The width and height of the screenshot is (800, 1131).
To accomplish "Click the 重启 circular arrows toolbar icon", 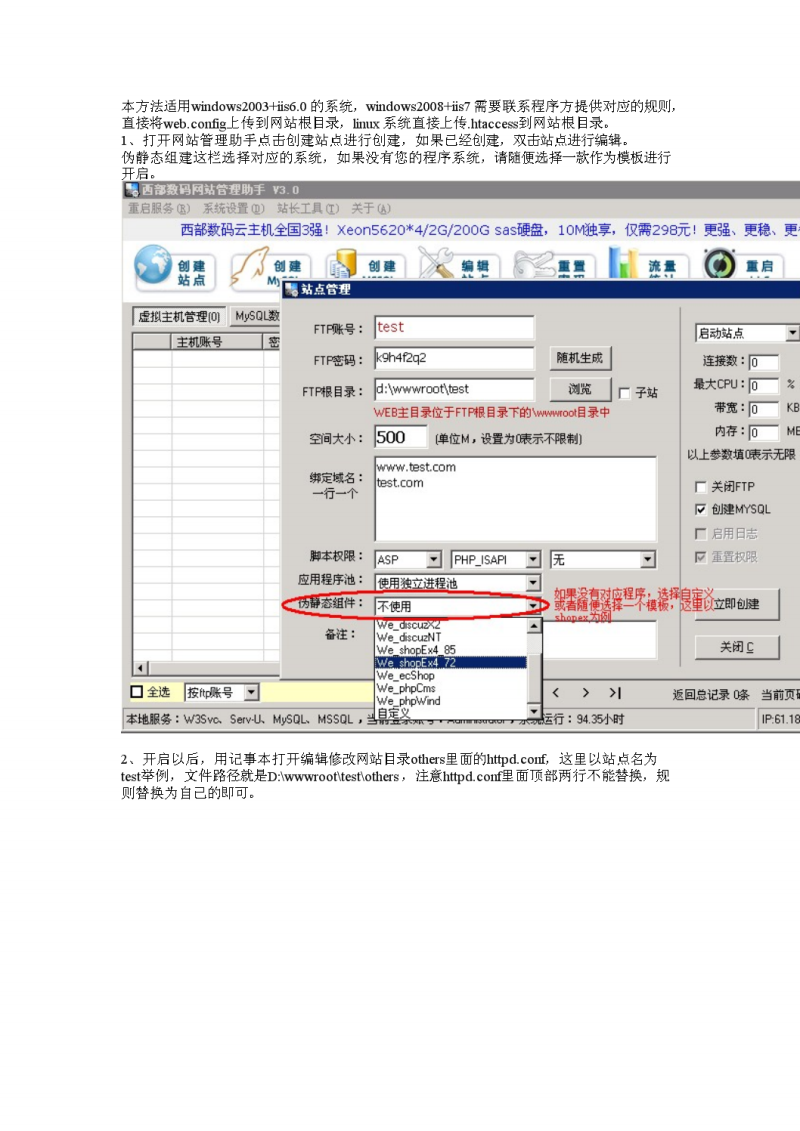I will pyautogui.click(x=719, y=265).
